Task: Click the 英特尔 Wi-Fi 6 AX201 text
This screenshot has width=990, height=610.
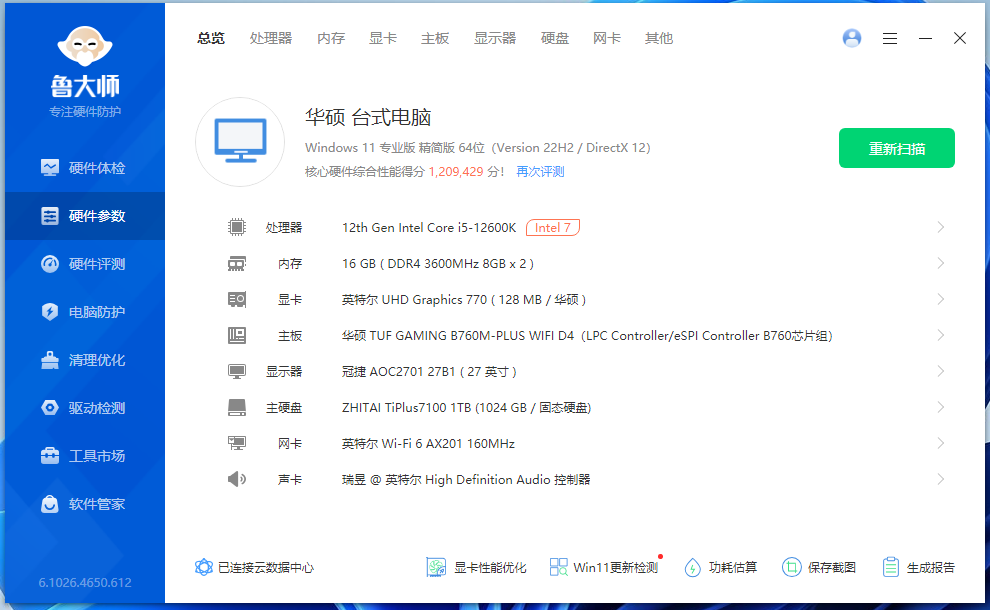Action: click(x=428, y=443)
